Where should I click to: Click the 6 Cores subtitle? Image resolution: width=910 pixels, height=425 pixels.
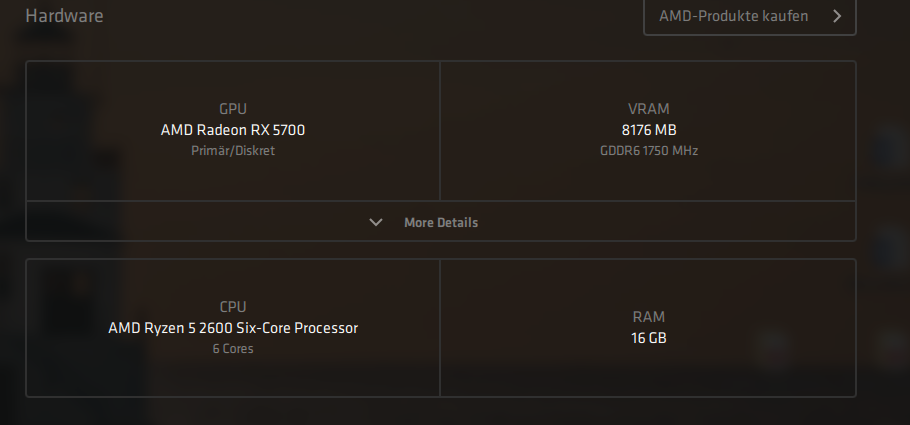233,349
